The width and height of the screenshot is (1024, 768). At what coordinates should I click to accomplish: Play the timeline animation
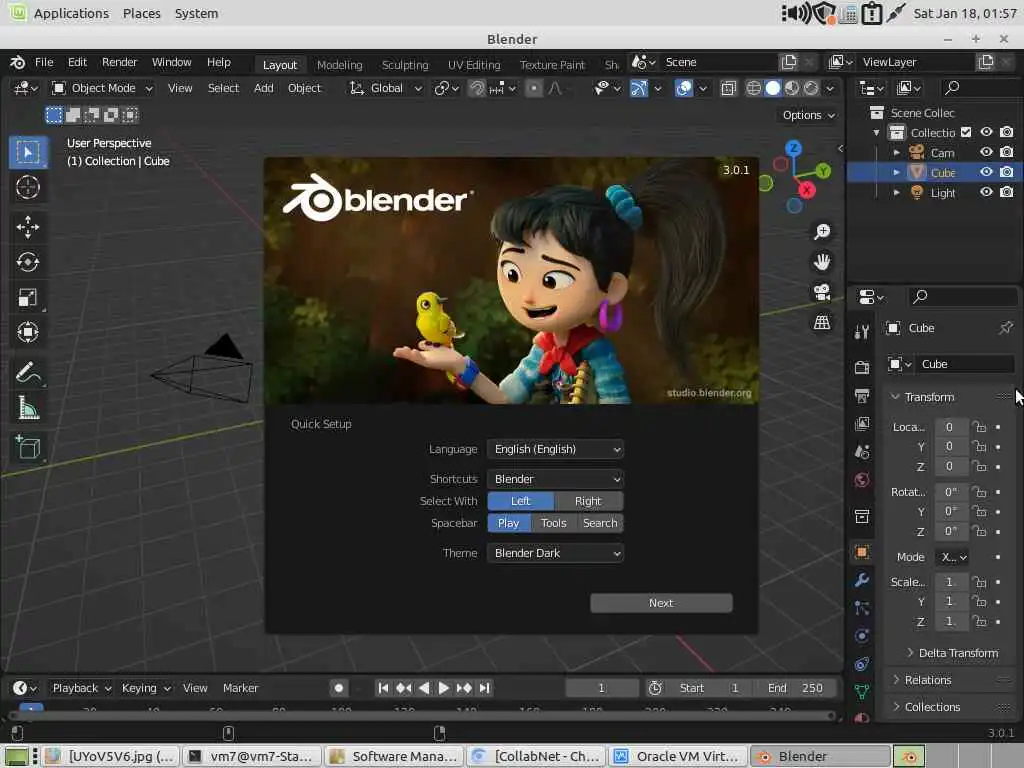pos(443,688)
